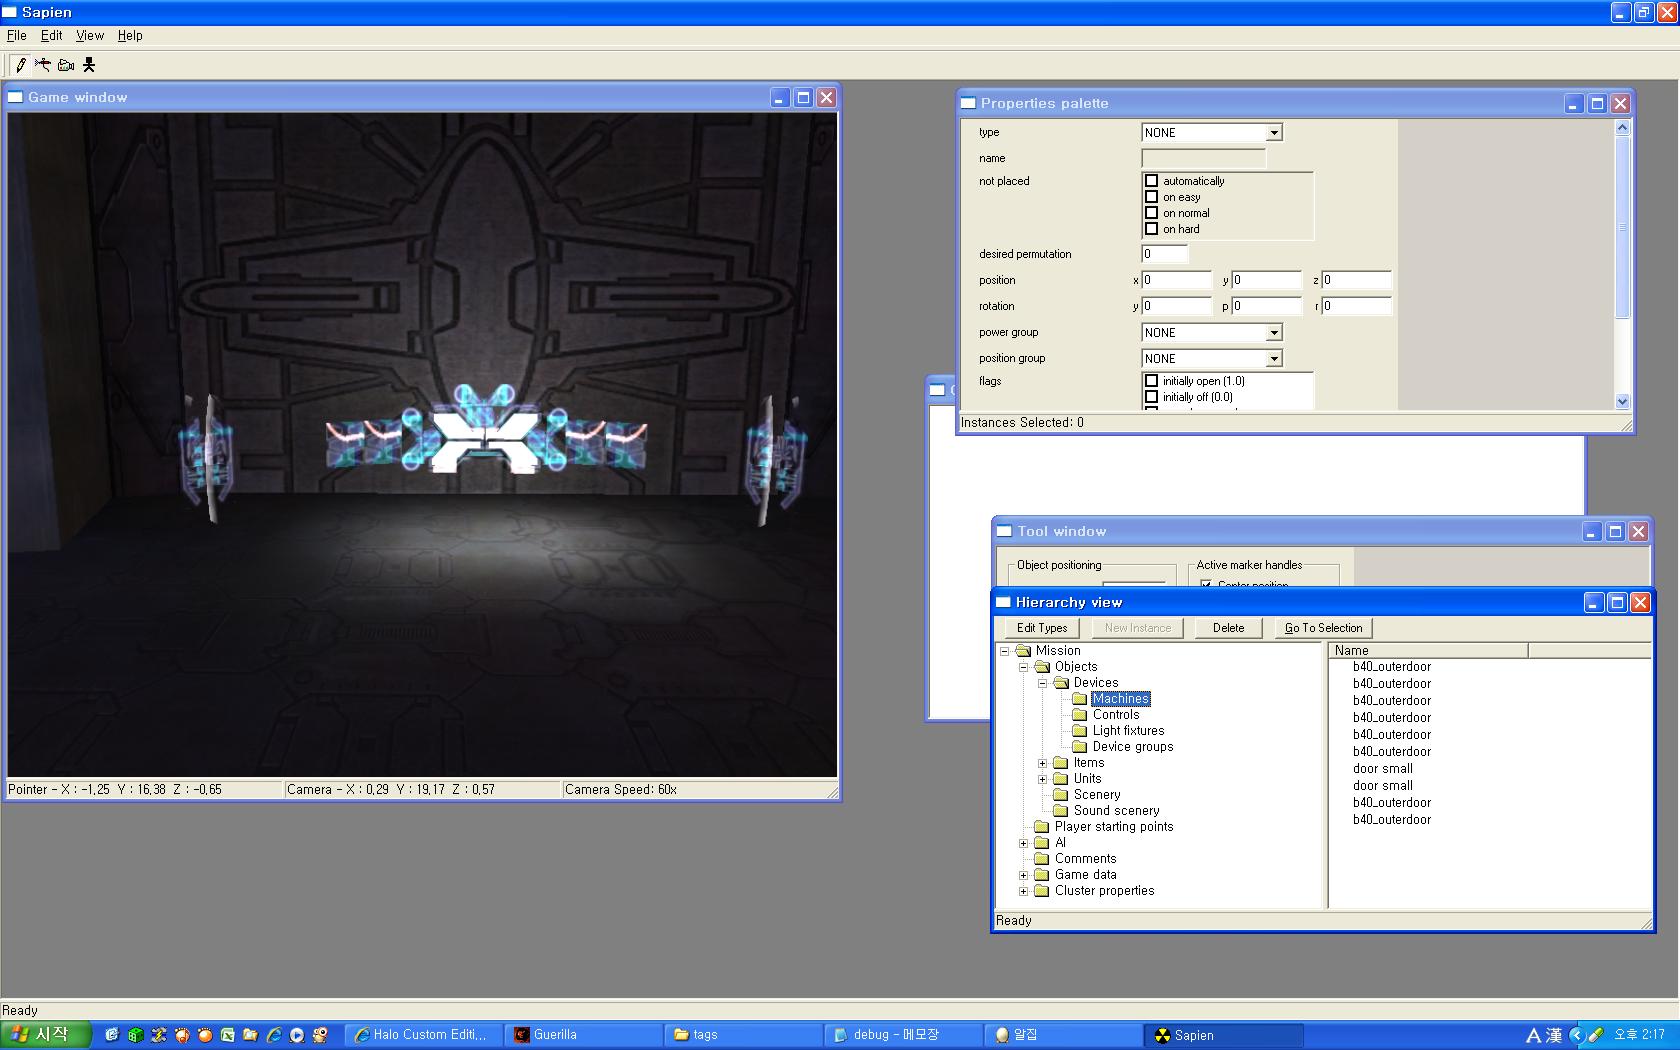Open Guerilla from the taskbar

pyautogui.click(x=584, y=1035)
